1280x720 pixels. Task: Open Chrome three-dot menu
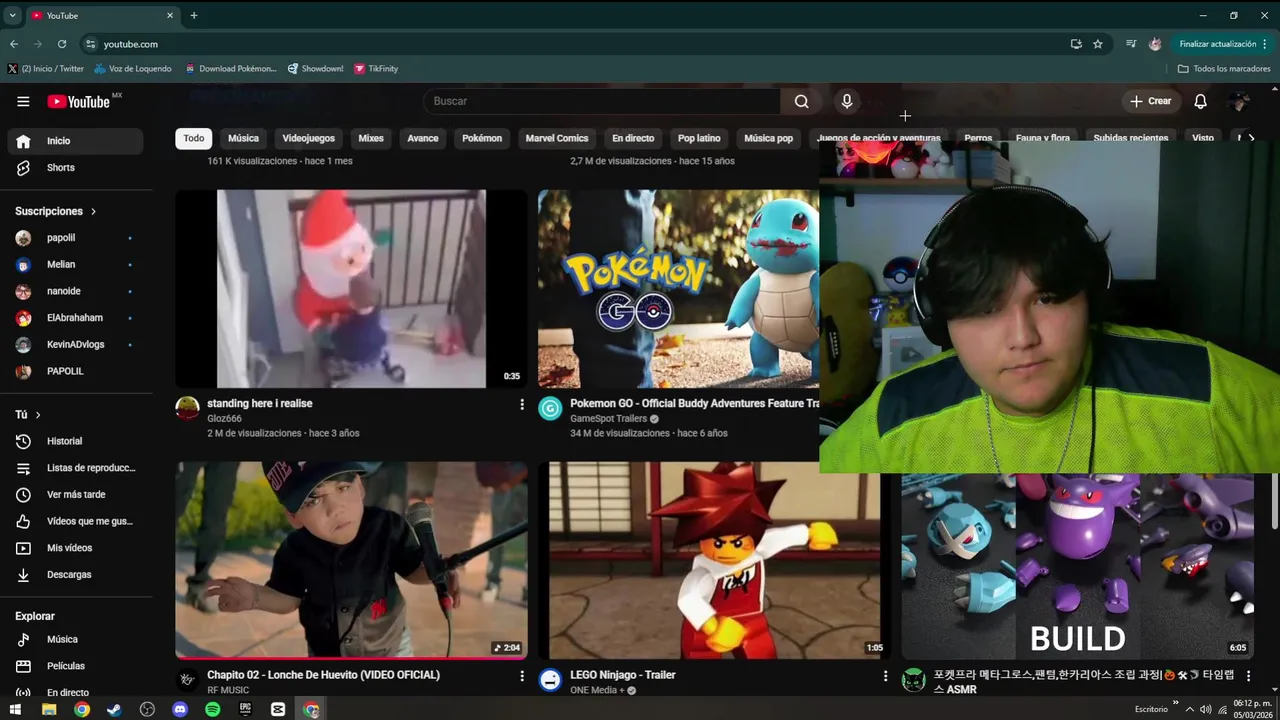(x=1265, y=44)
